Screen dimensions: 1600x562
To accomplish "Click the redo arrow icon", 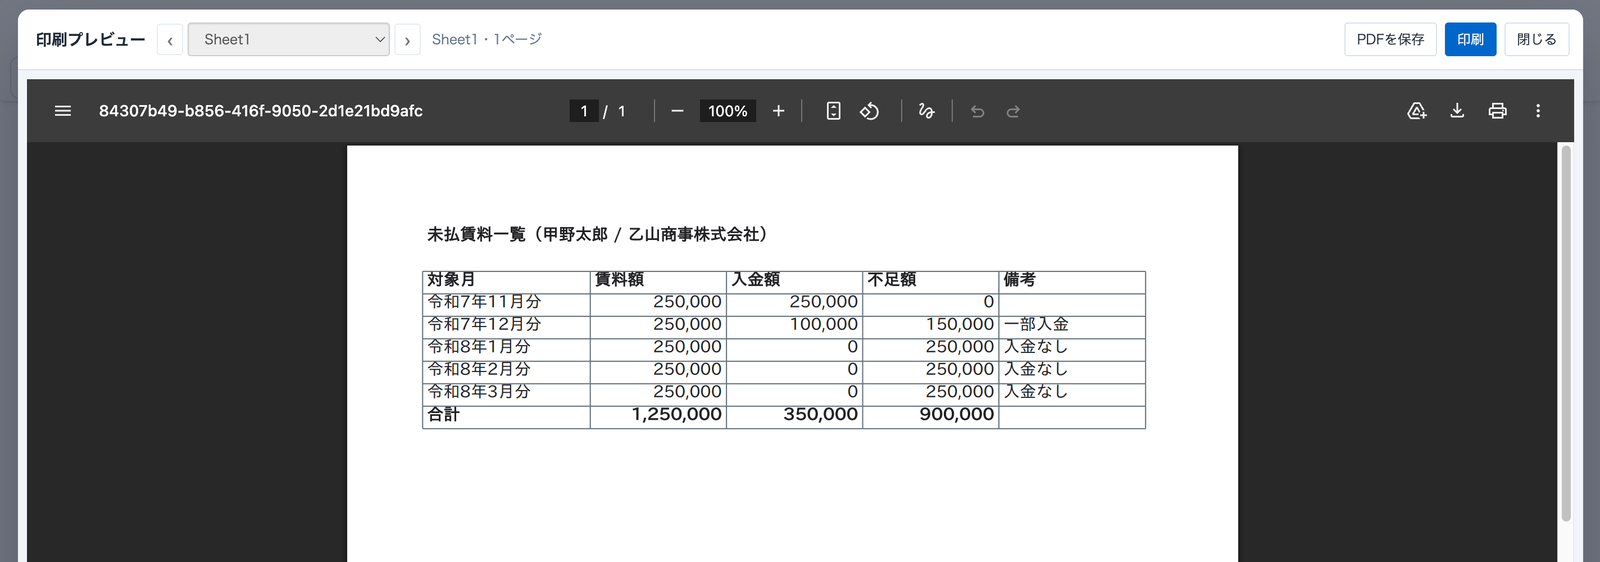I will tap(1013, 111).
